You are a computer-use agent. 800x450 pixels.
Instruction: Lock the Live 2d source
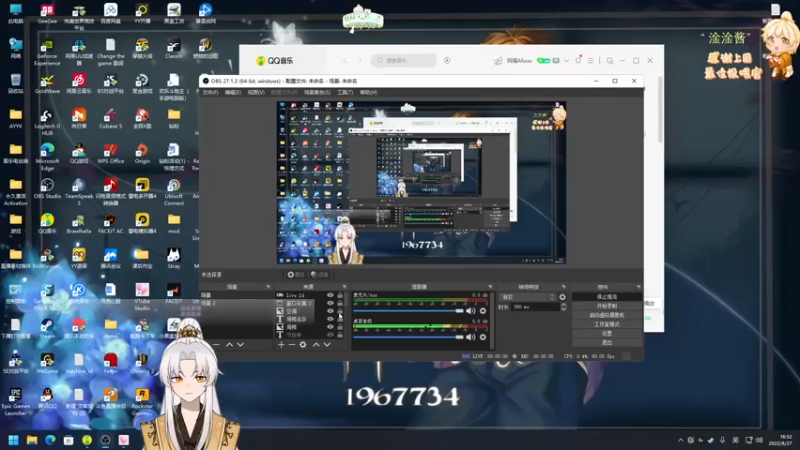coord(340,295)
